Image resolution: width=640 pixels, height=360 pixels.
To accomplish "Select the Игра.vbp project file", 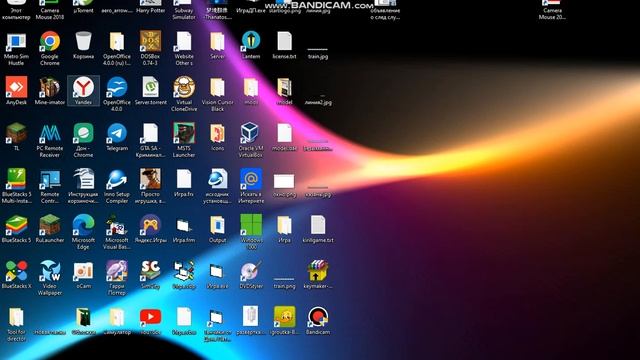I will coord(184,275).
